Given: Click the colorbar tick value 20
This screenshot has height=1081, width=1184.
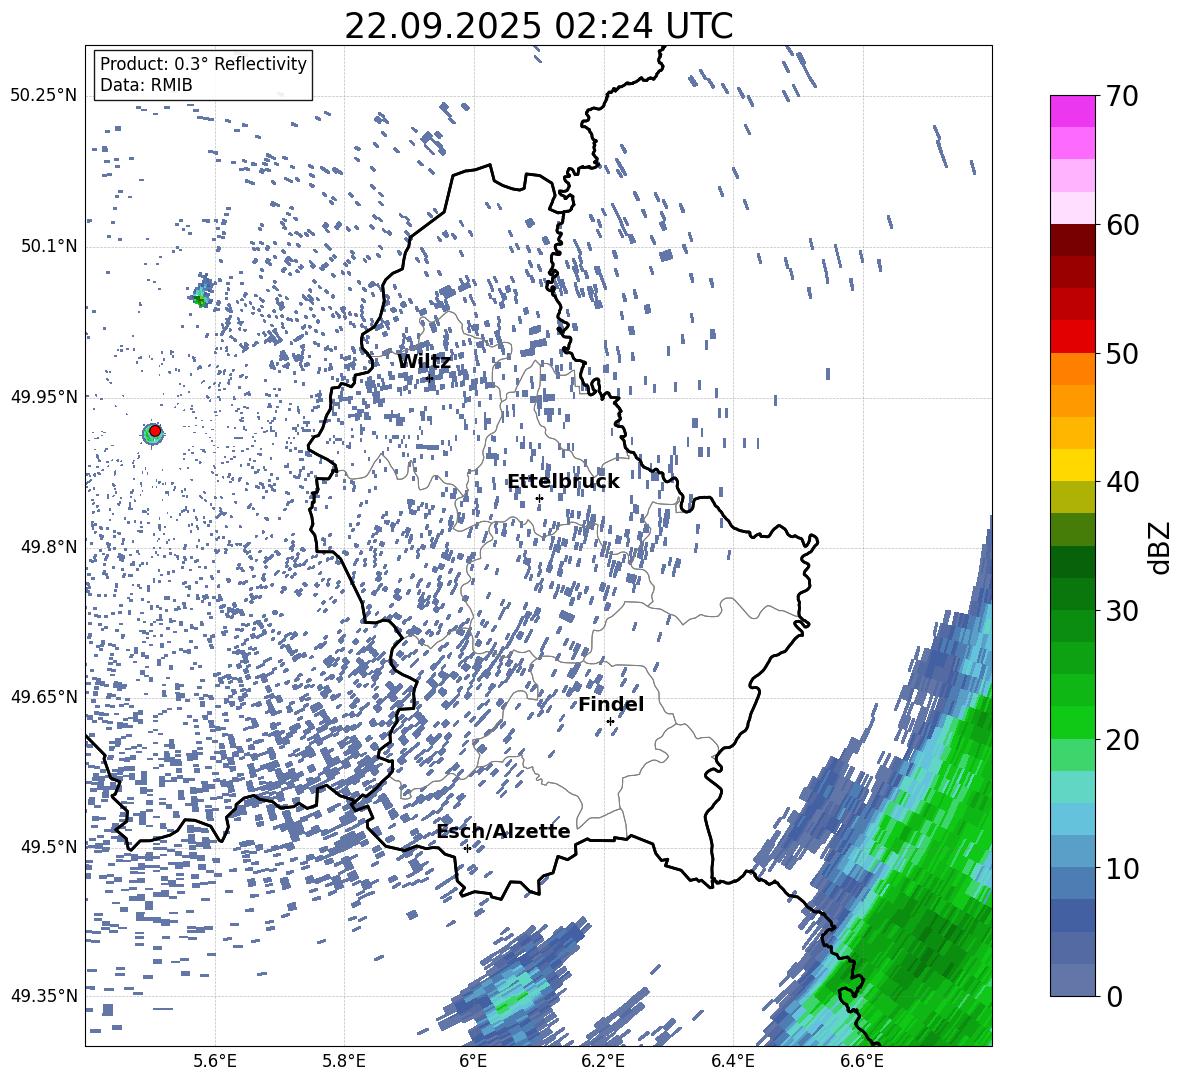Looking at the screenshot, I should pos(1122,739).
